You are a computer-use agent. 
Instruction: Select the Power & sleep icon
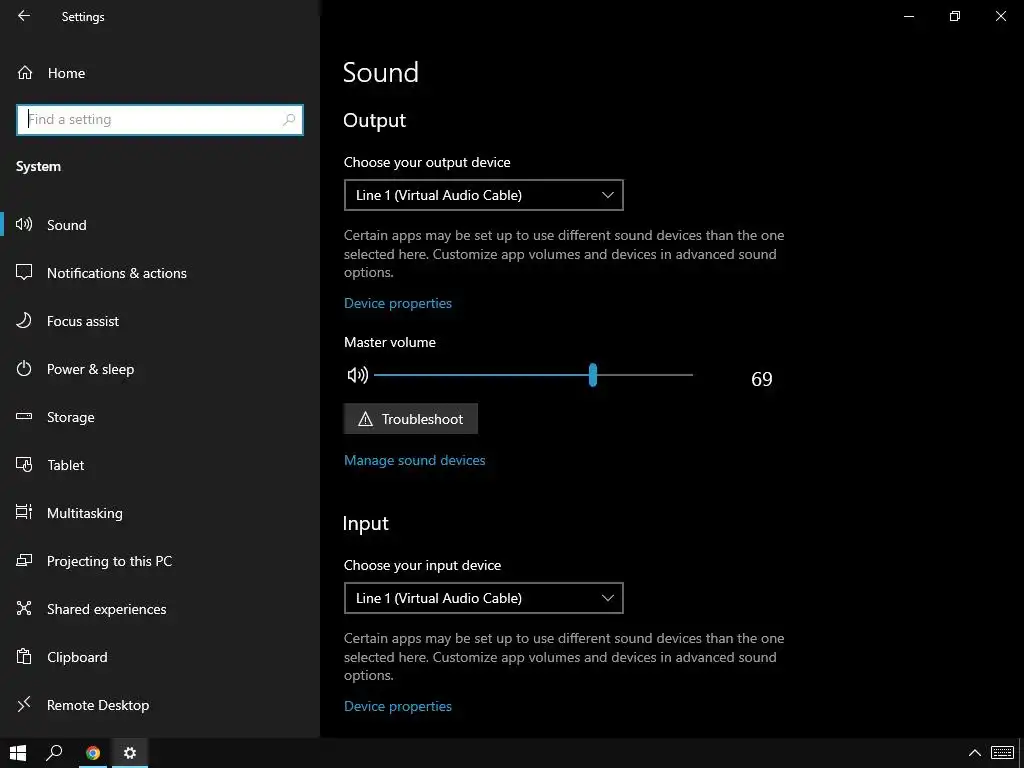(x=25, y=369)
